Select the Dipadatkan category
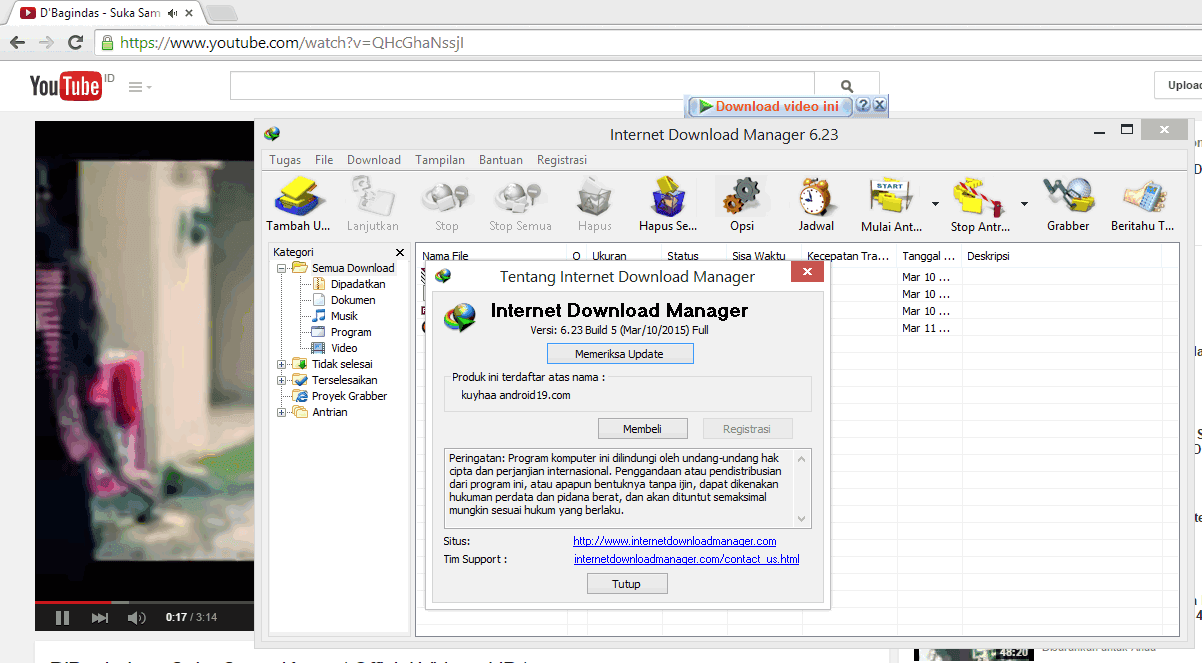This screenshot has height=663, width=1202. coord(358,284)
